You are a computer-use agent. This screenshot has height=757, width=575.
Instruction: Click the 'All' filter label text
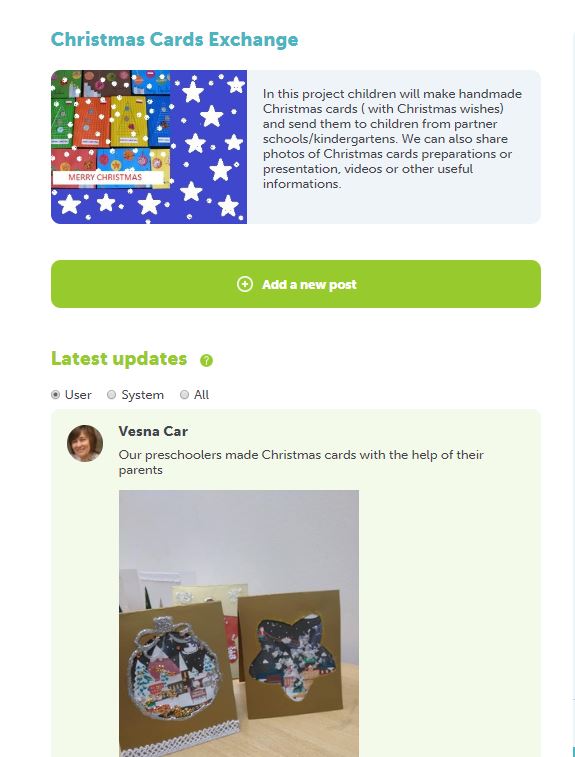tap(201, 395)
